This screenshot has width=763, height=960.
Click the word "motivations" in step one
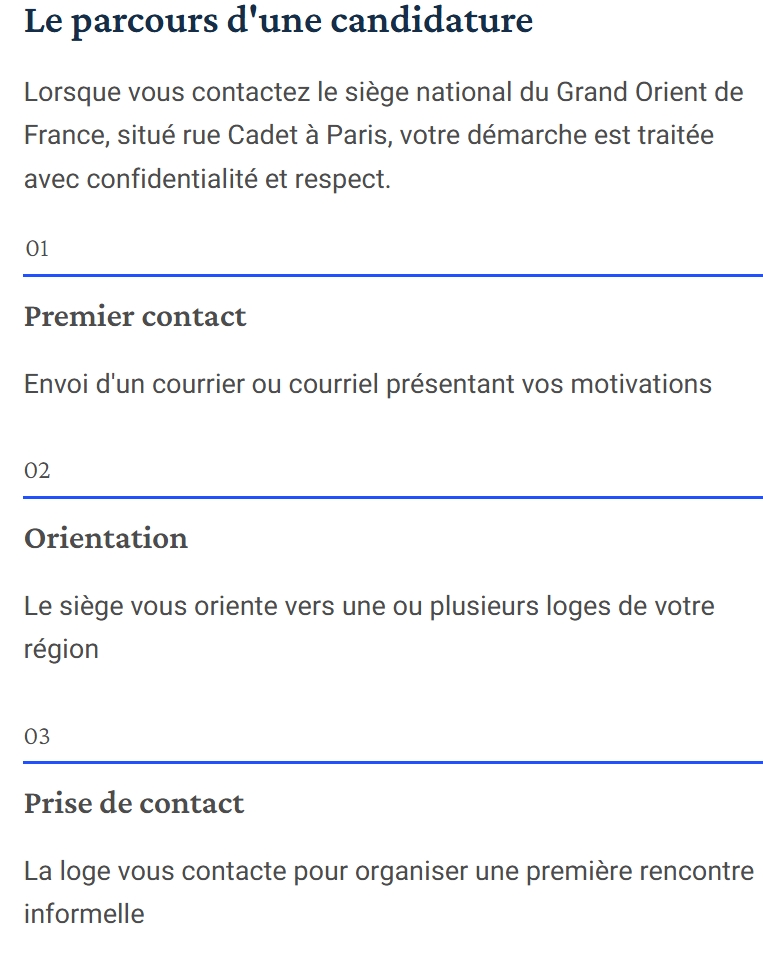coord(641,384)
